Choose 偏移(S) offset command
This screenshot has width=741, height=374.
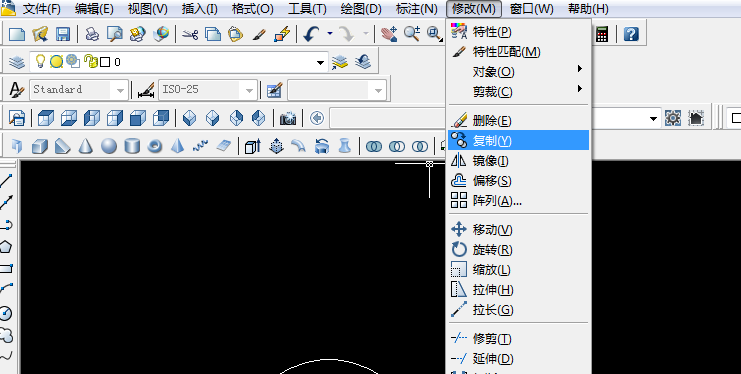click(x=518, y=181)
